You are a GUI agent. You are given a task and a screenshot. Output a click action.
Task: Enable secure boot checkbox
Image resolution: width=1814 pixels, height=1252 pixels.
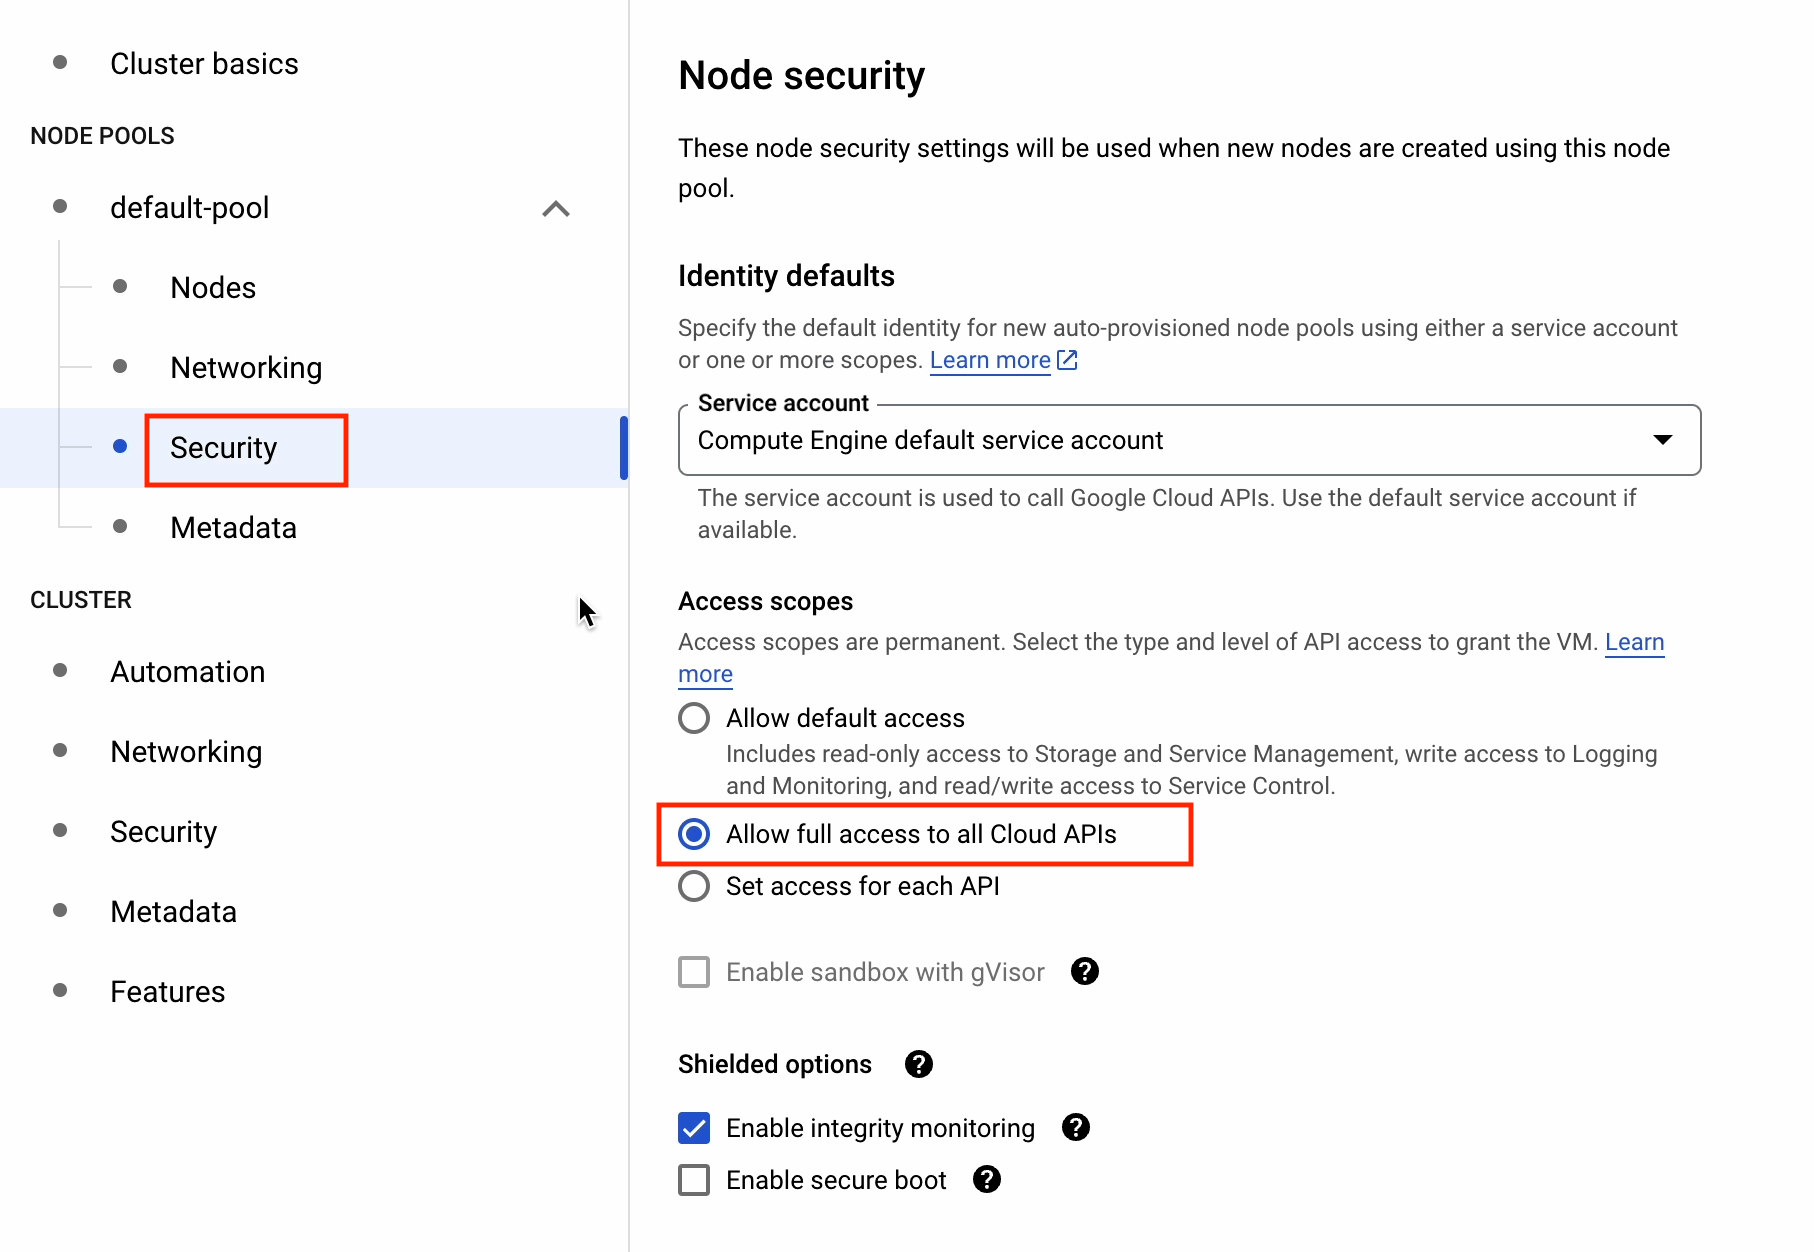point(694,1180)
